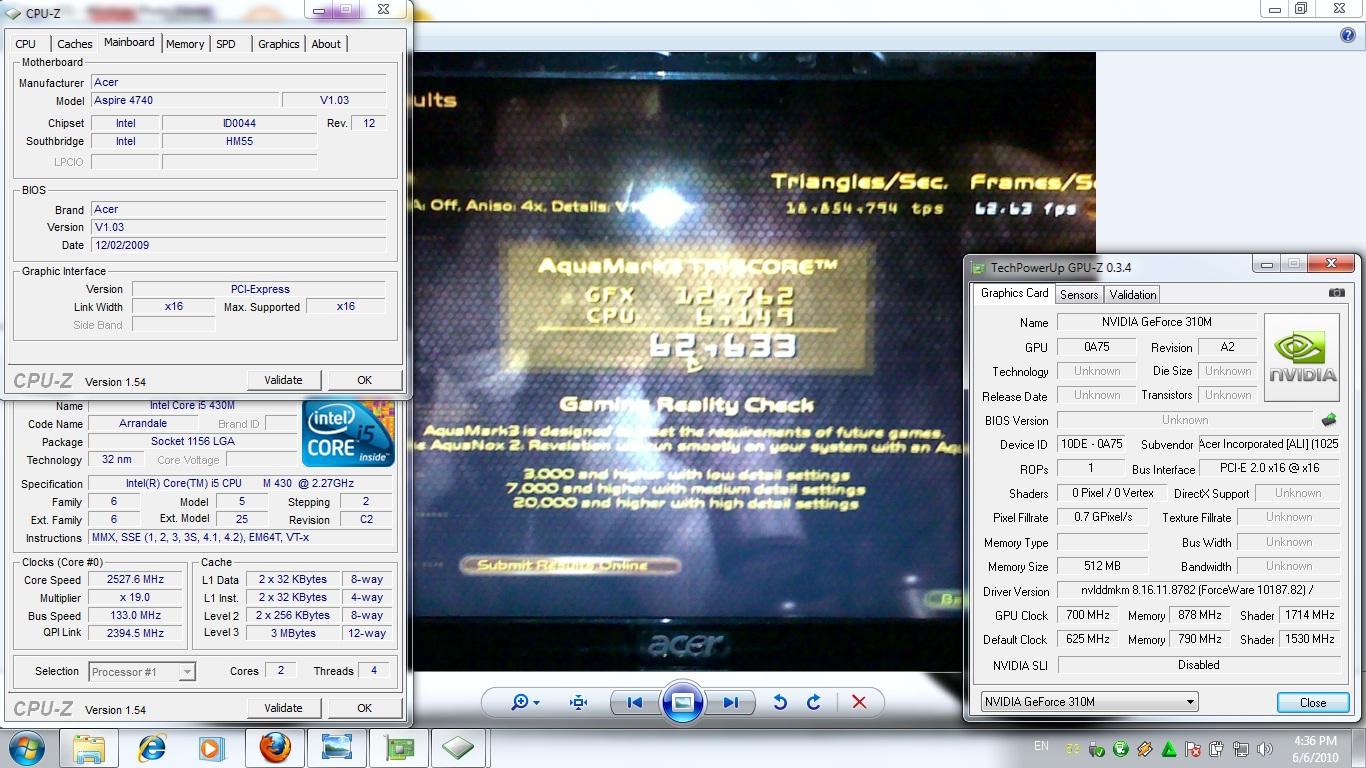Open the Memory tab in CPU-Z
Viewport: 1366px width, 768px height.
click(185, 44)
